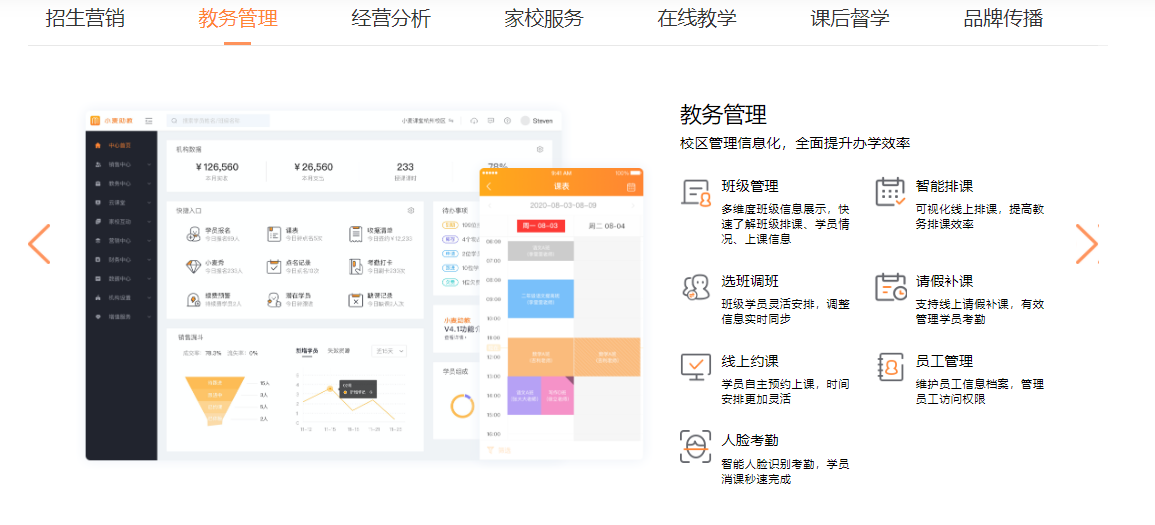This screenshot has width=1155, height=525.
Task: Open the 点名记录 quick entry icon
Action: pyautogui.click(x=273, y=267)
